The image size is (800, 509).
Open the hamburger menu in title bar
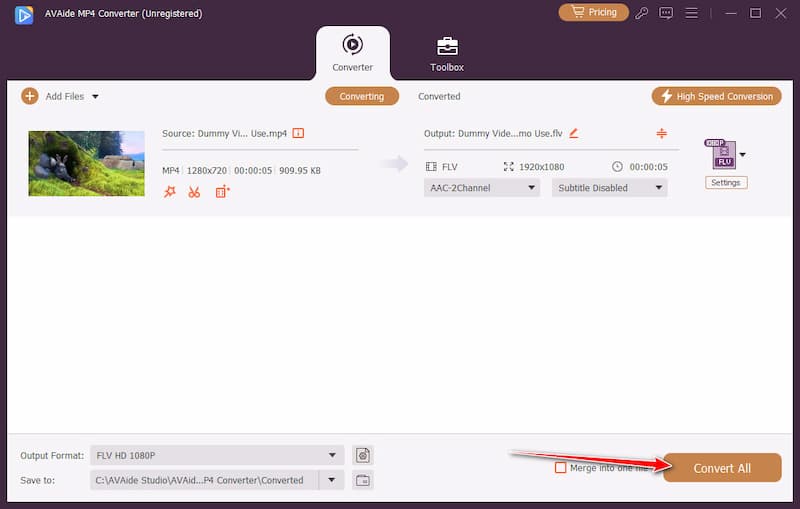click(692, 13)
